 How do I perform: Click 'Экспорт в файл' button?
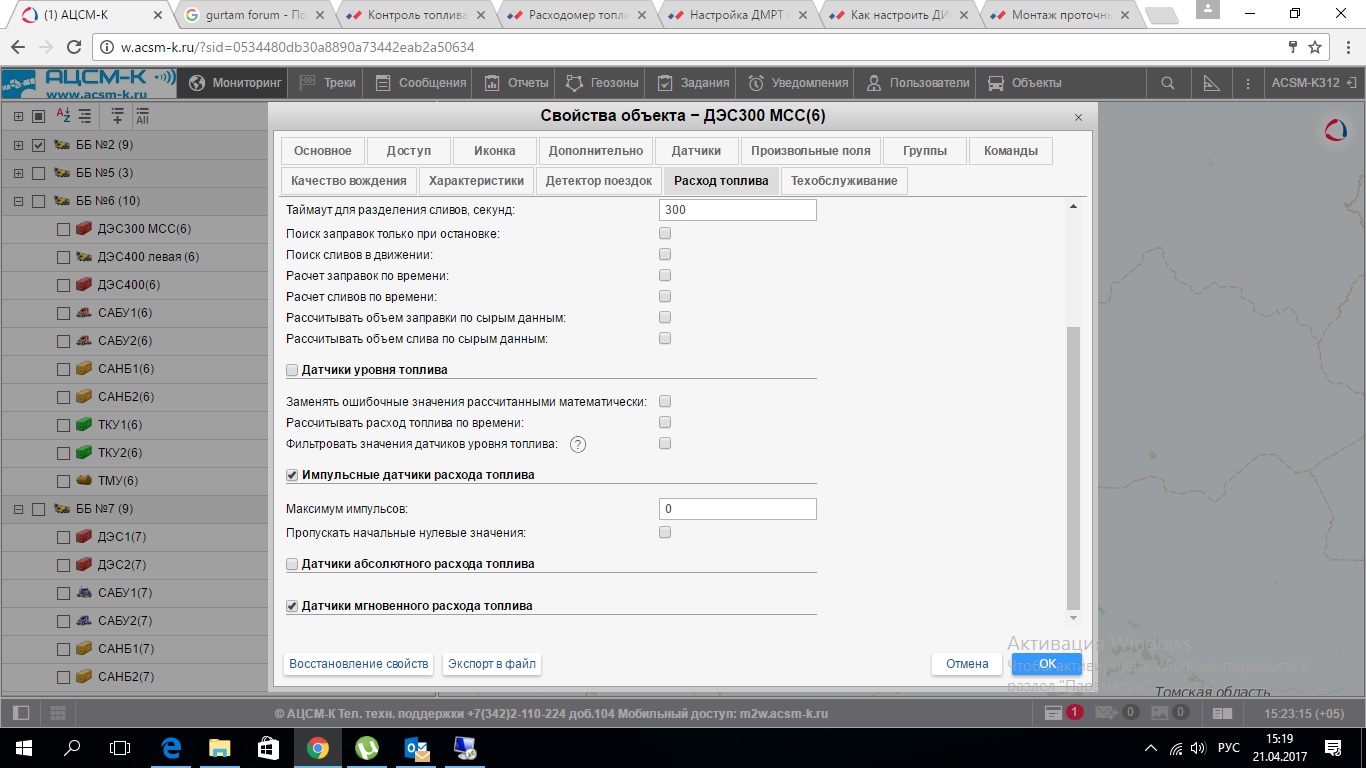point(491,664)
